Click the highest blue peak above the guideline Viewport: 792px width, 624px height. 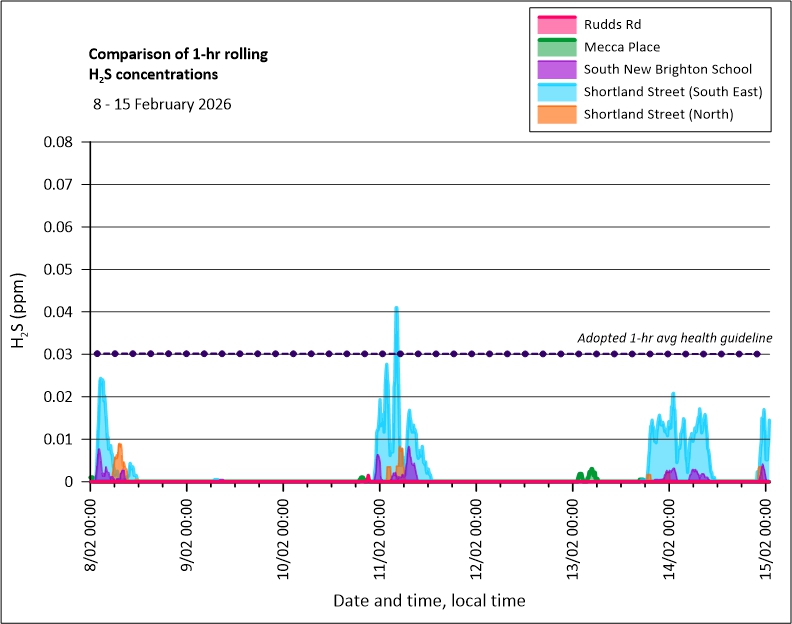coord(396,310)
